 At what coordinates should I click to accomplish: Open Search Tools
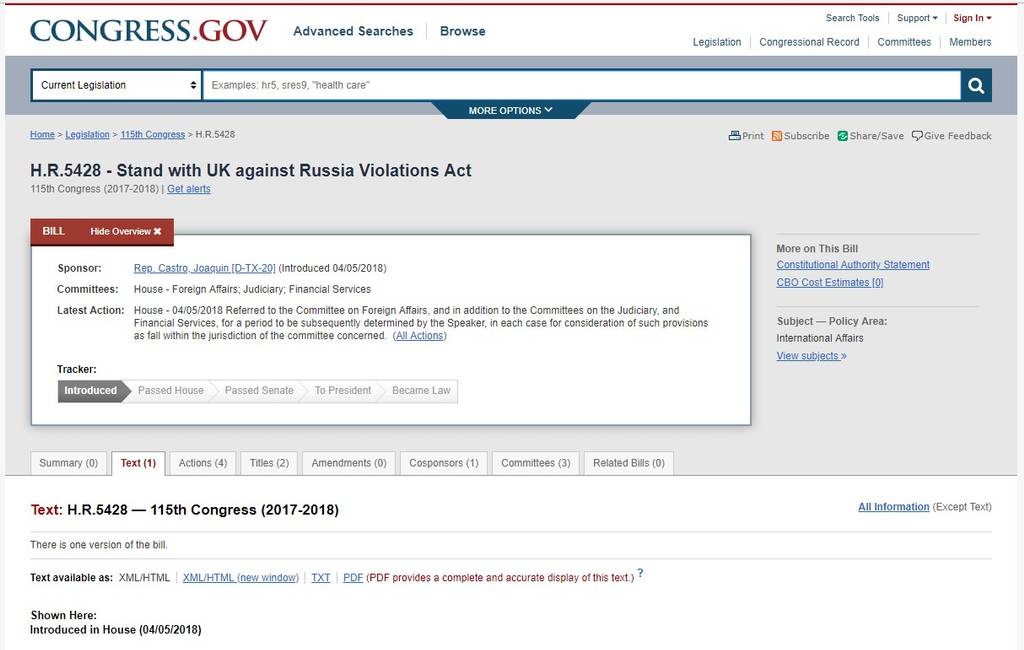pos(852,18)
